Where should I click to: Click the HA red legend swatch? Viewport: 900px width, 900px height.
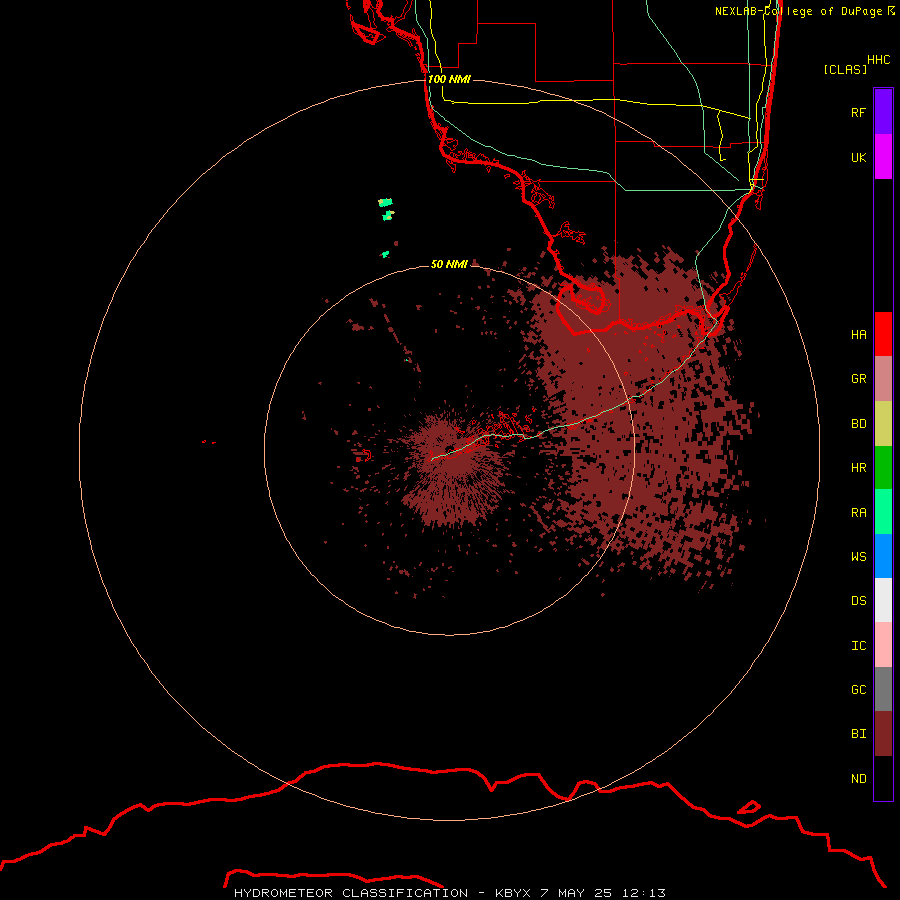(x=883, y=334)
